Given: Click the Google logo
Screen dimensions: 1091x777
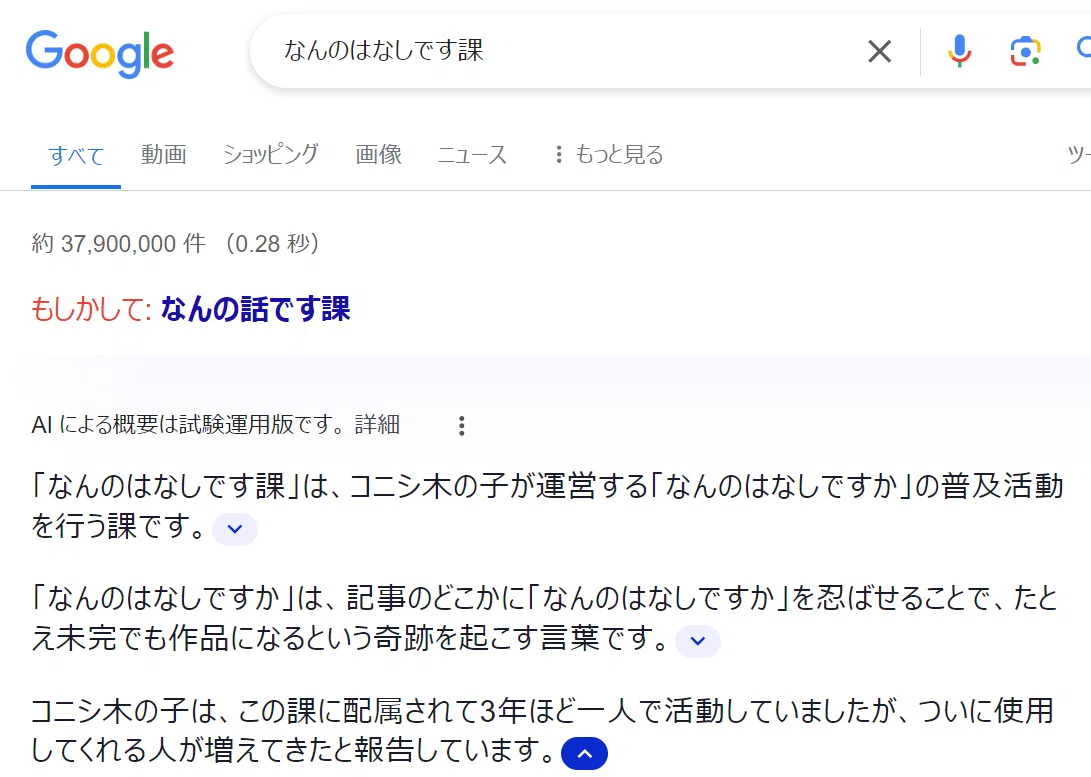Looking at the screenshot, I should click(99, 54).
